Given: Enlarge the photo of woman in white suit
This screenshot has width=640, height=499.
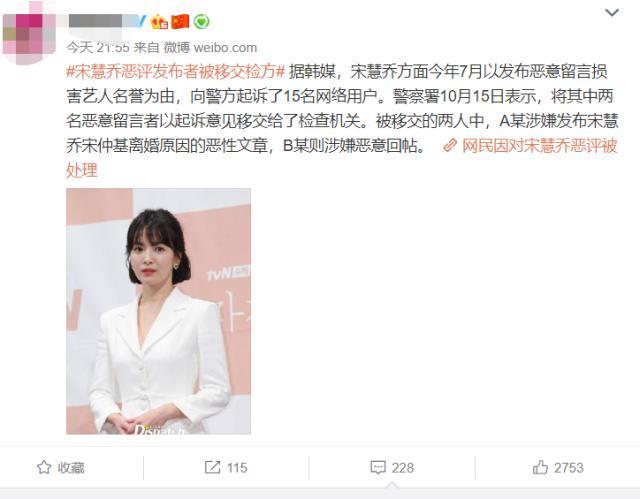Looking at the screenshot, I should (158, 311).
